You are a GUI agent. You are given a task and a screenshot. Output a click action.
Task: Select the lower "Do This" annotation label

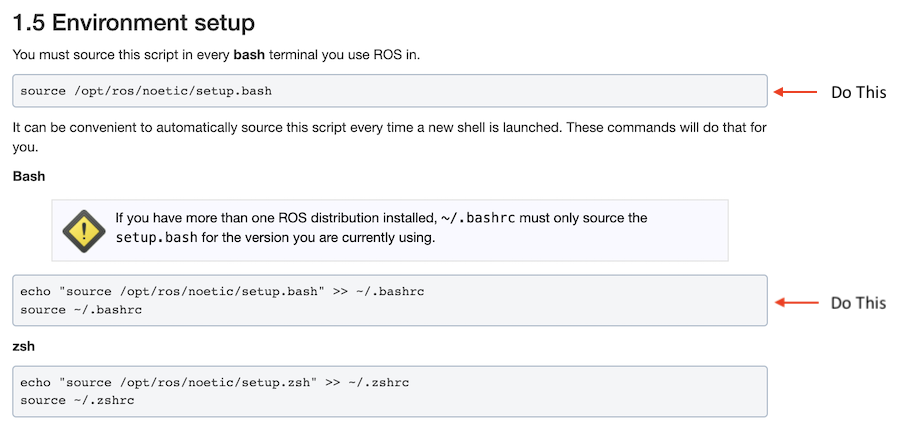[858, 302]
